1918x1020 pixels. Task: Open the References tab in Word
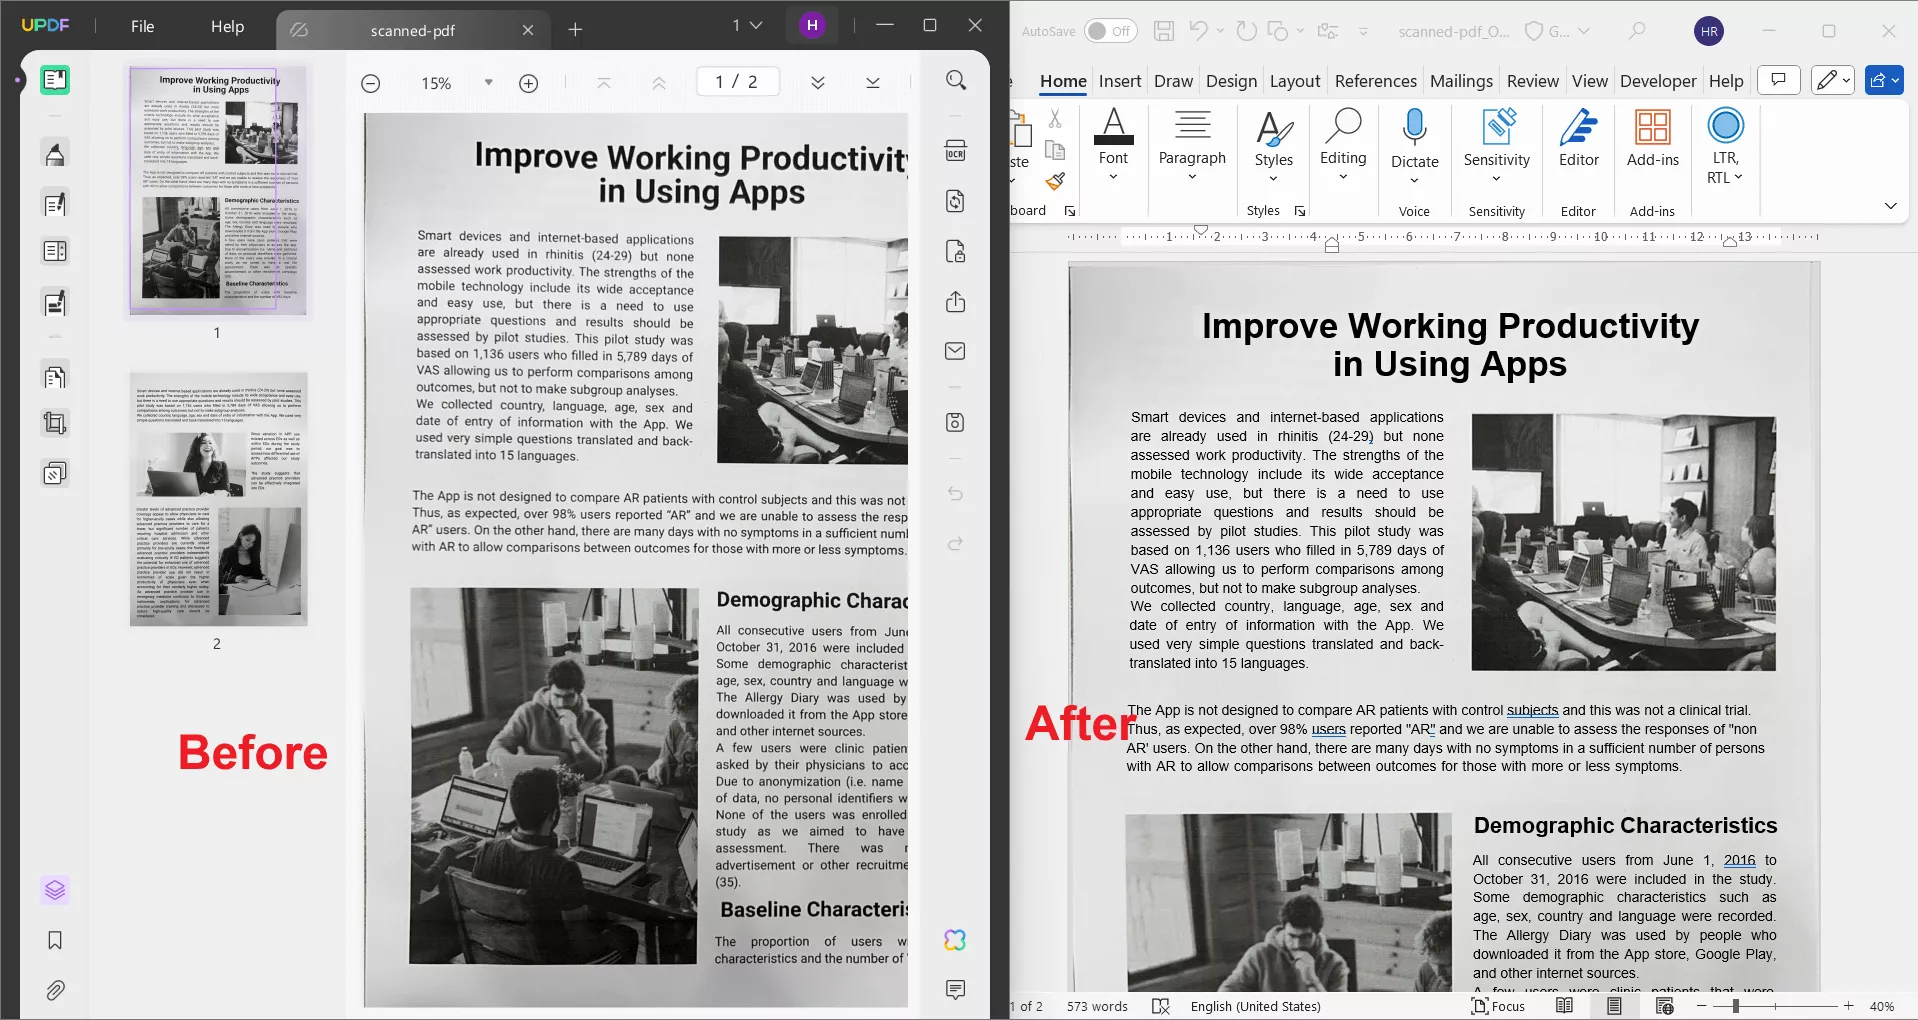pyautogui.click(x=1376, y=81)
